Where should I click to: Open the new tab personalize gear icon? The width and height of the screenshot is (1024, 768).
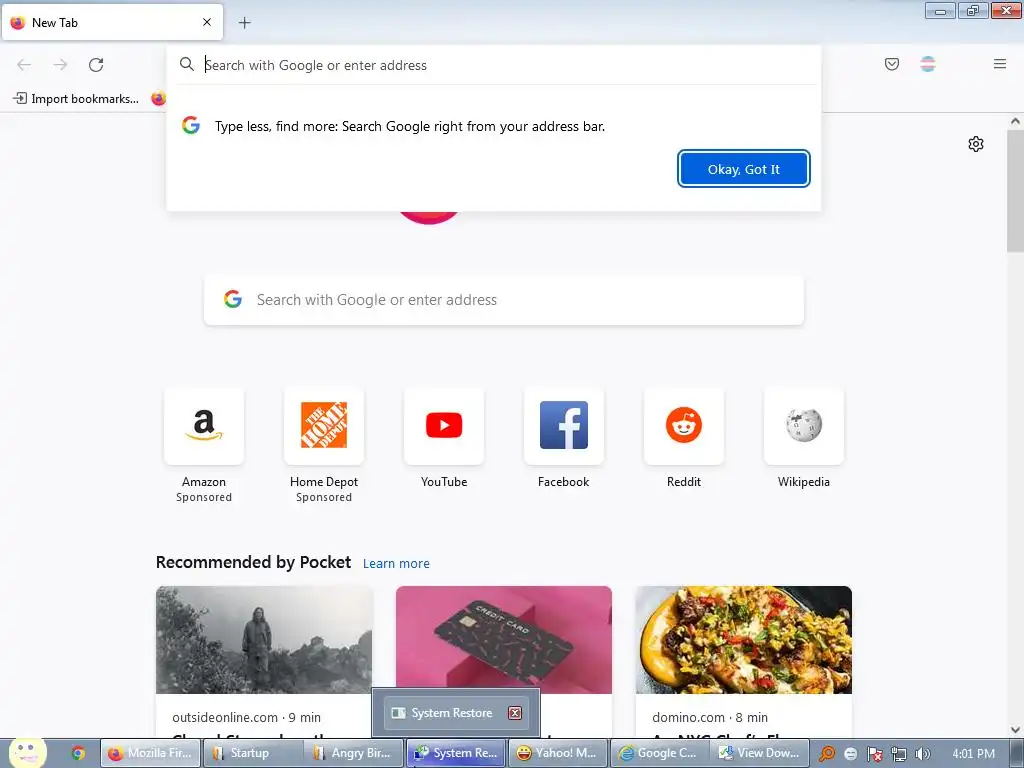[x=976, y=144]
